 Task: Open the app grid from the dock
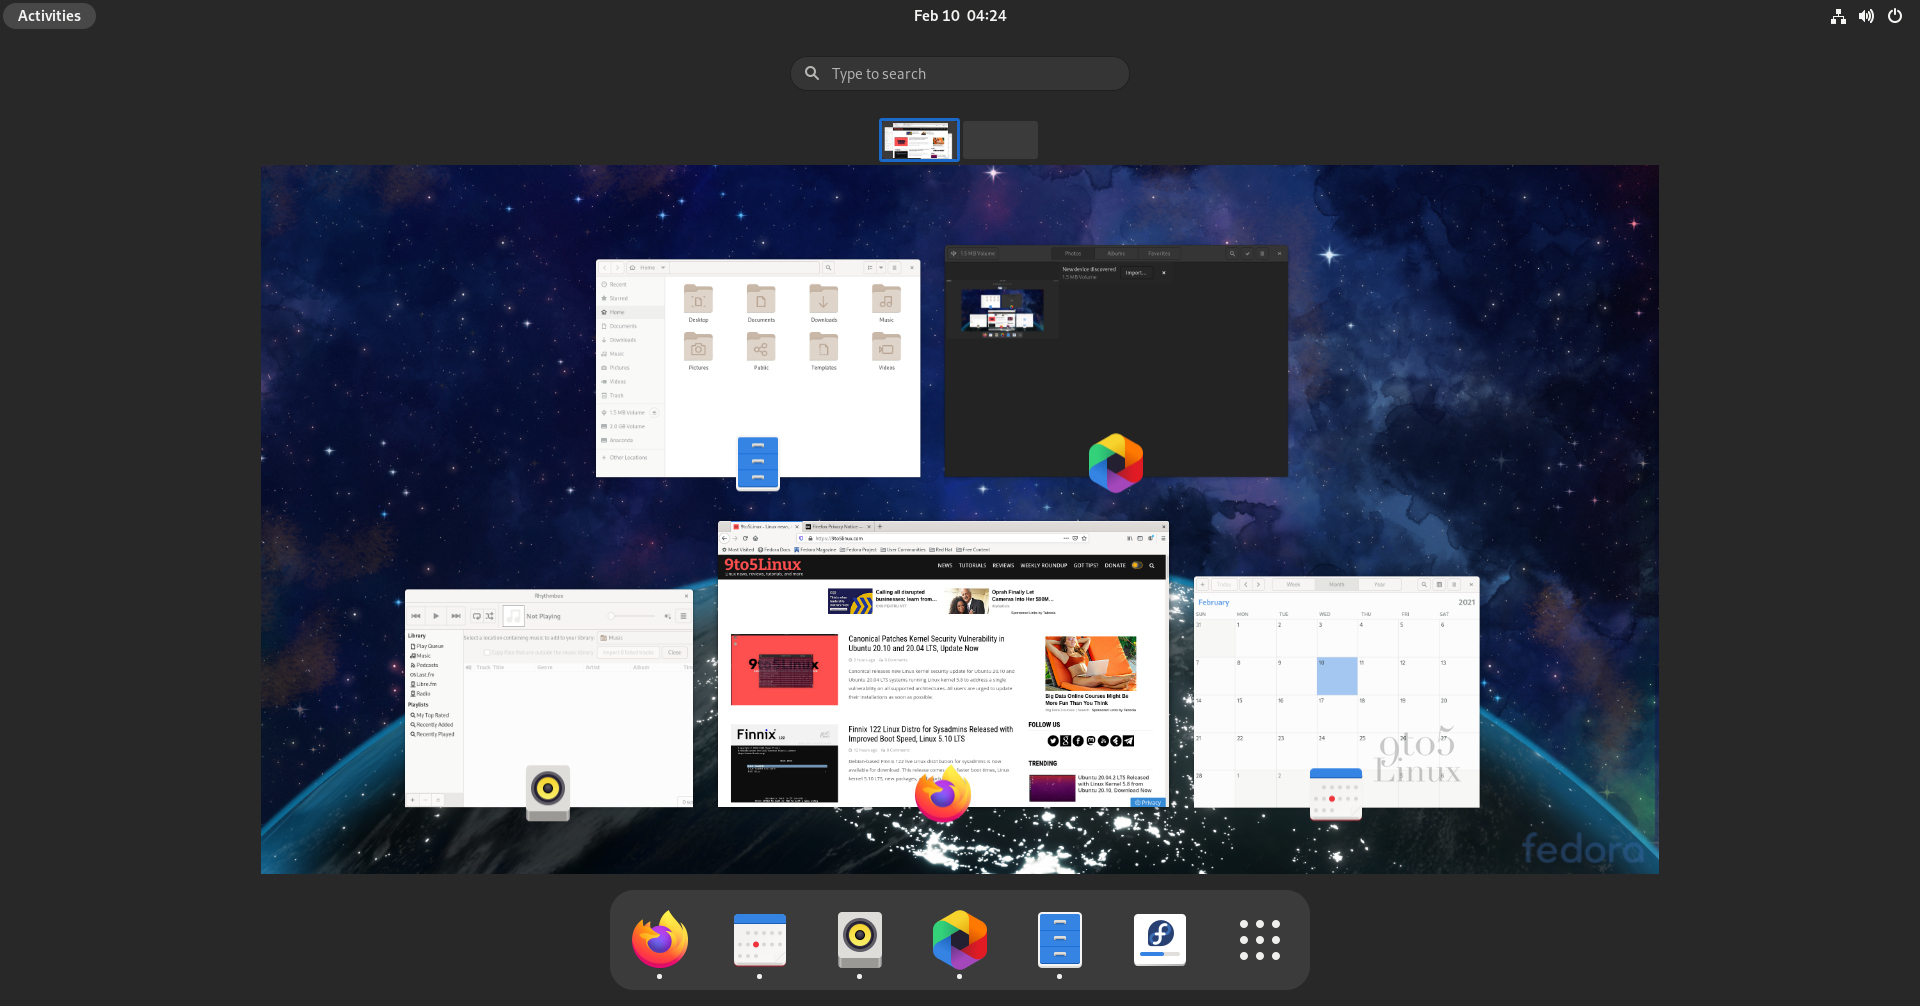pos(1259,939)
